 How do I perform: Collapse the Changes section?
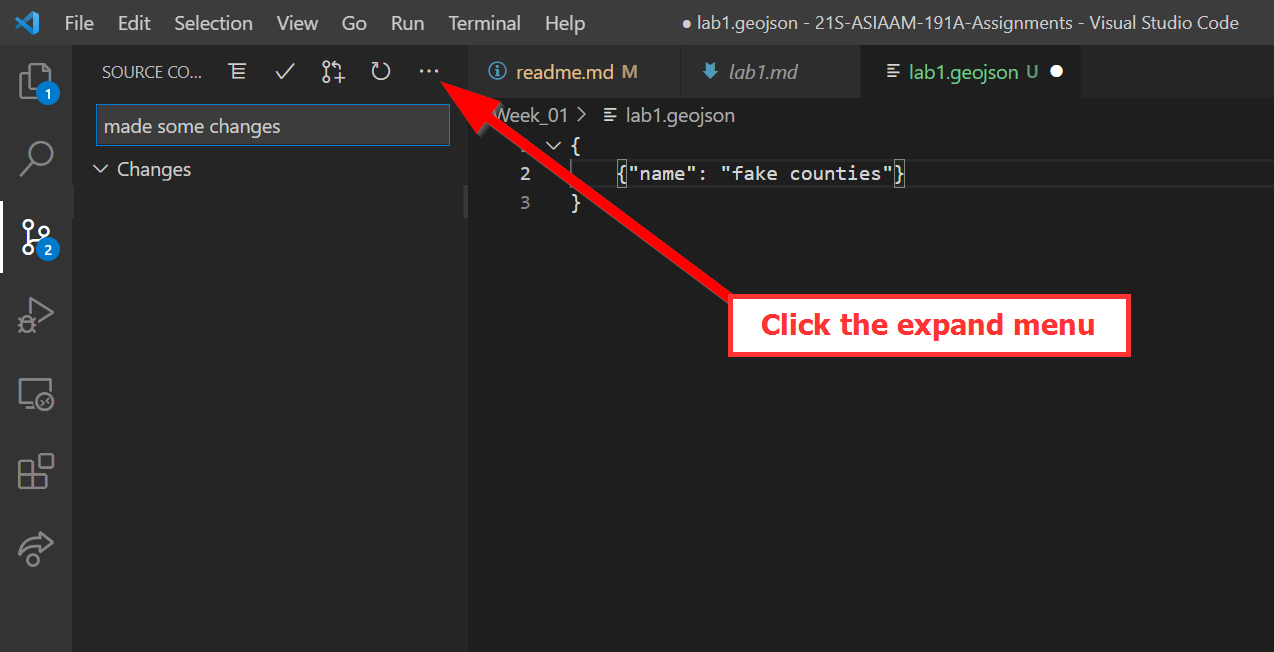click(x=100, y=170)
